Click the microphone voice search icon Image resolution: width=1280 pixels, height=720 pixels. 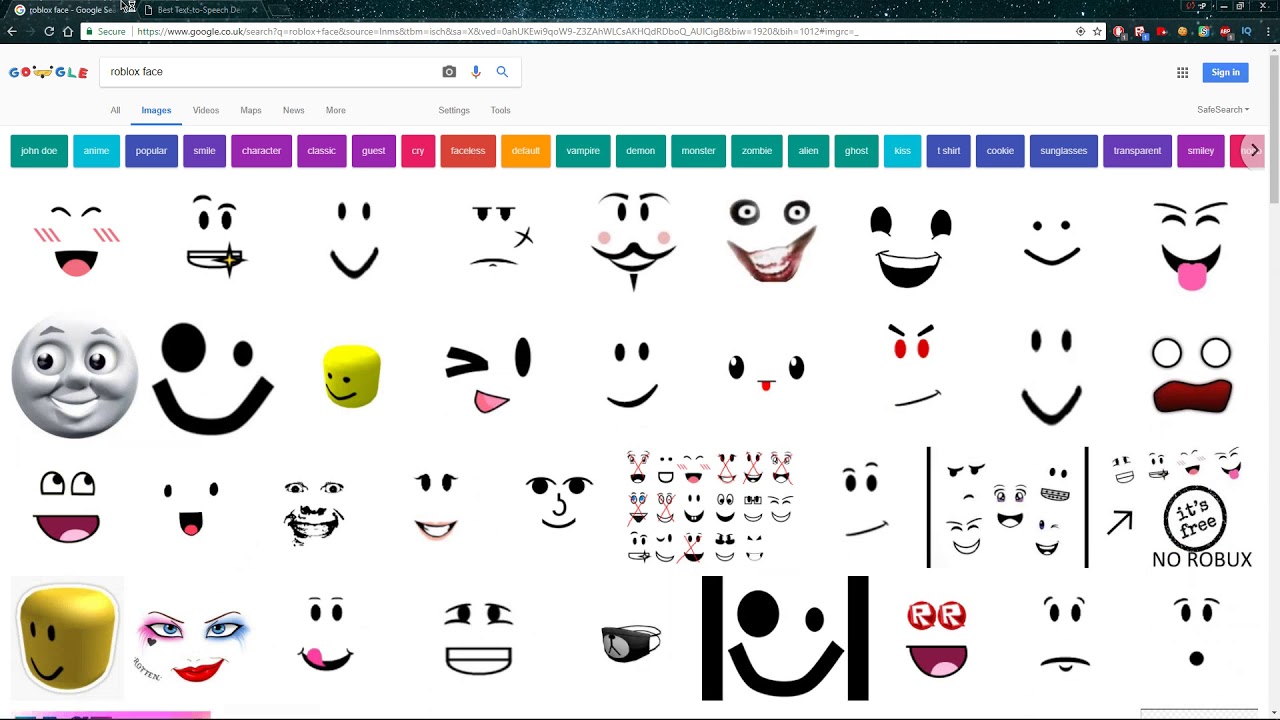[x=476, y=72]
